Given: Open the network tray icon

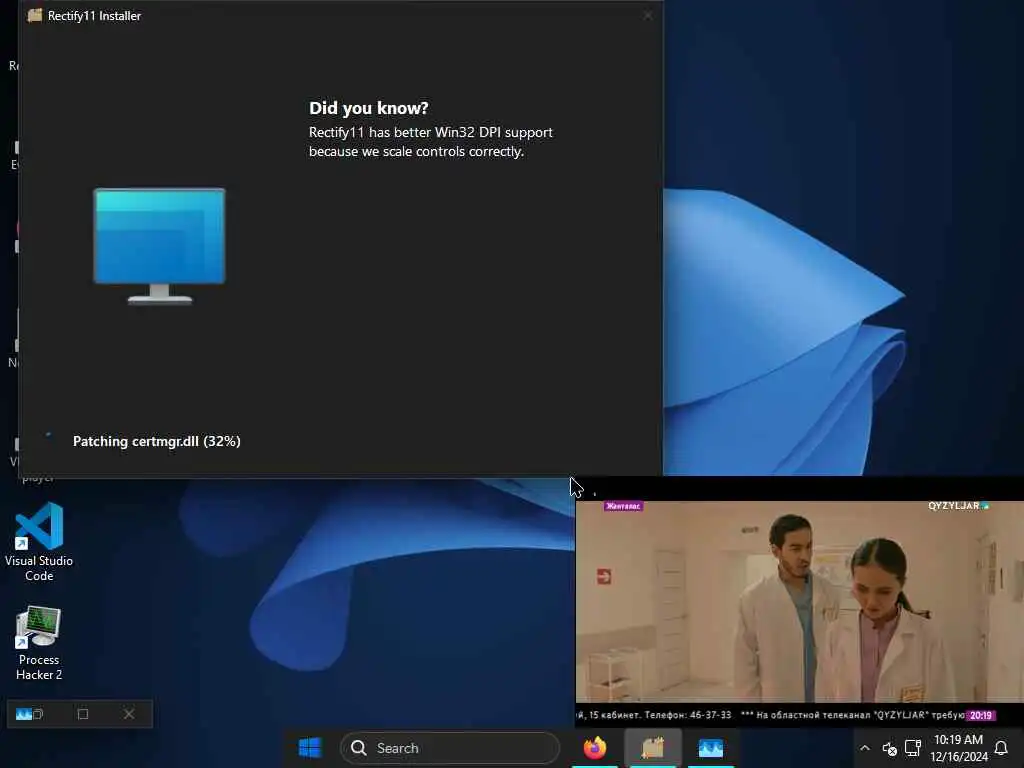Looking at the screenshot, I should point(913,748).
